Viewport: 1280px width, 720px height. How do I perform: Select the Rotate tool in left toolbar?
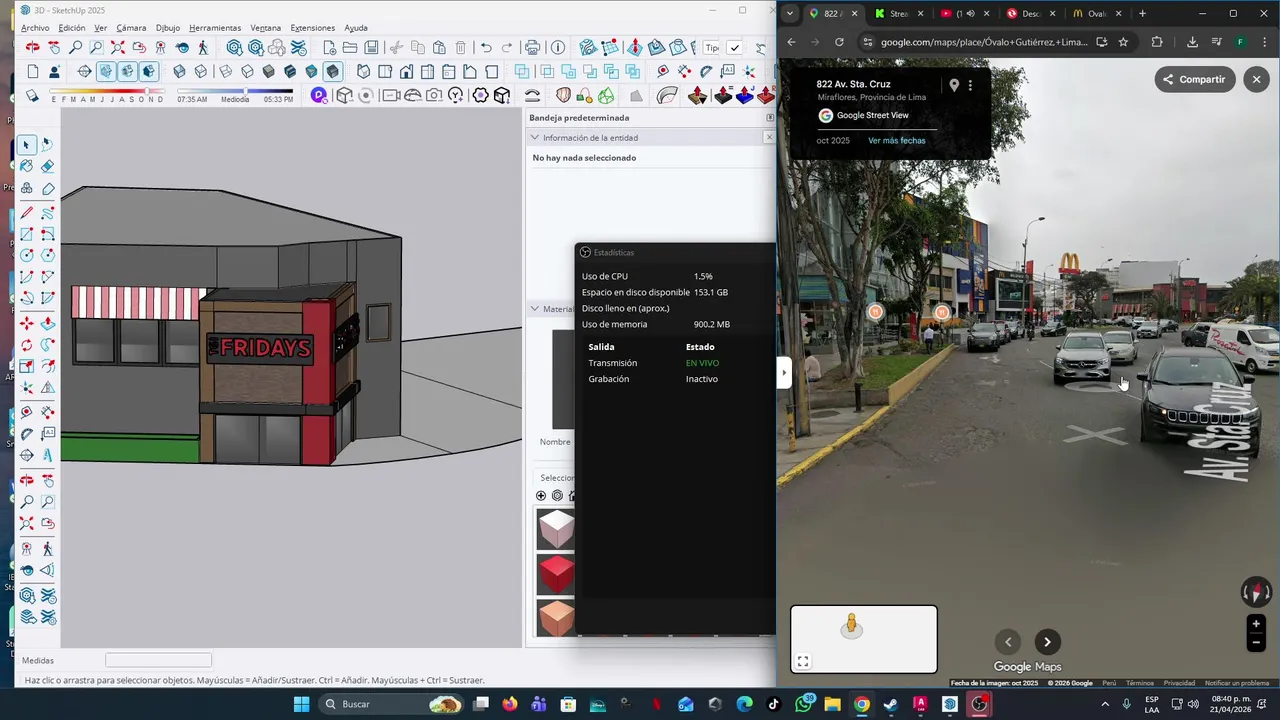click(x=26, y=344)
